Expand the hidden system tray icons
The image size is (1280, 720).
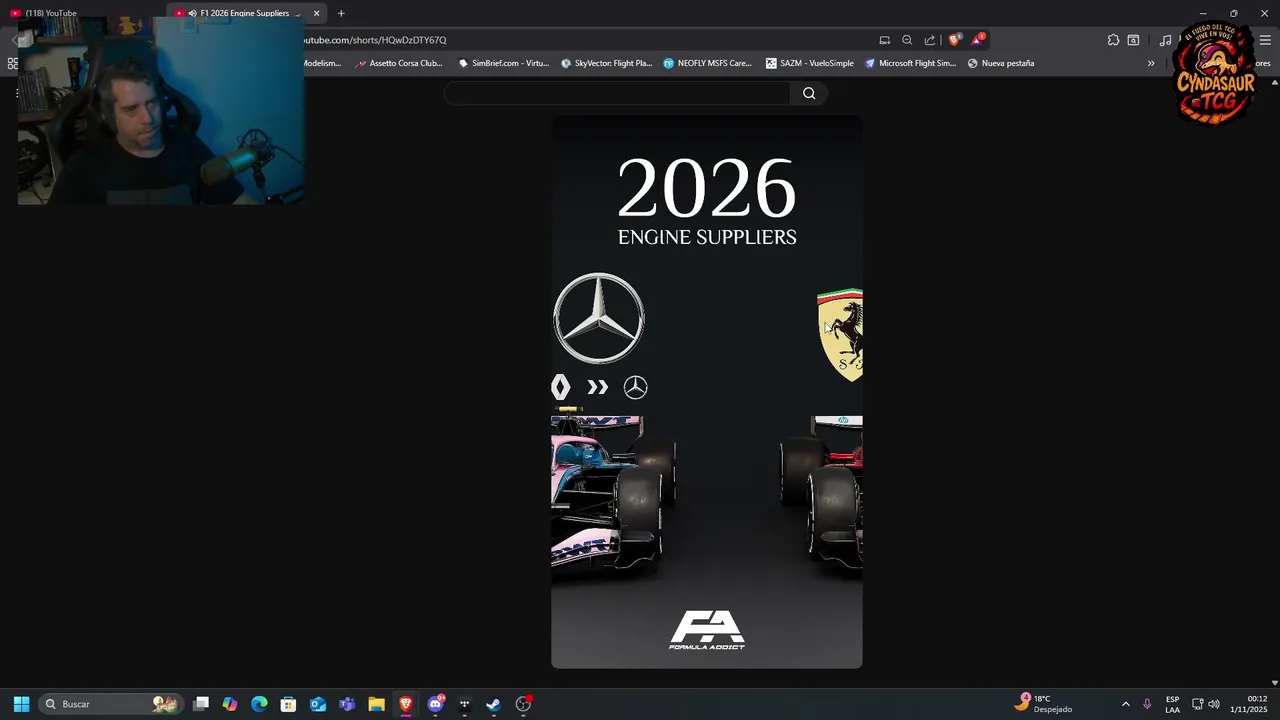pos(1125,704)
